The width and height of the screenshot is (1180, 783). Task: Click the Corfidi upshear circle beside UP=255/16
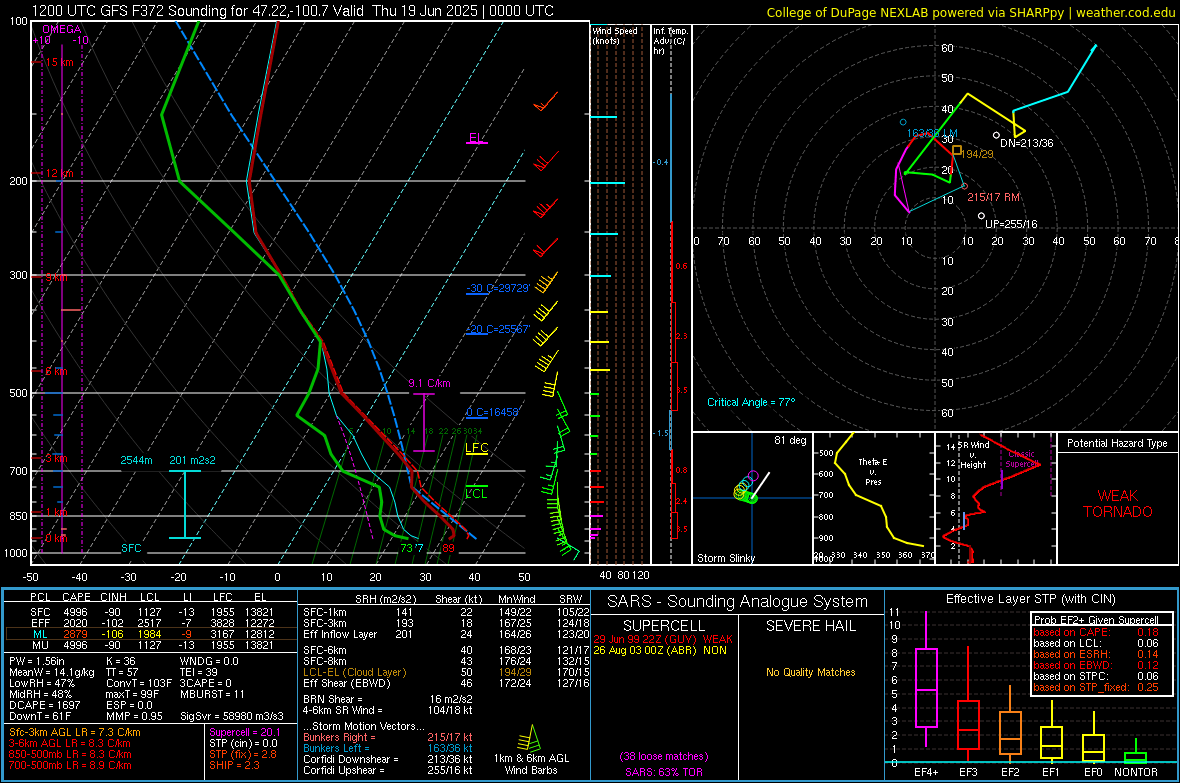click(x=981, y=216)
